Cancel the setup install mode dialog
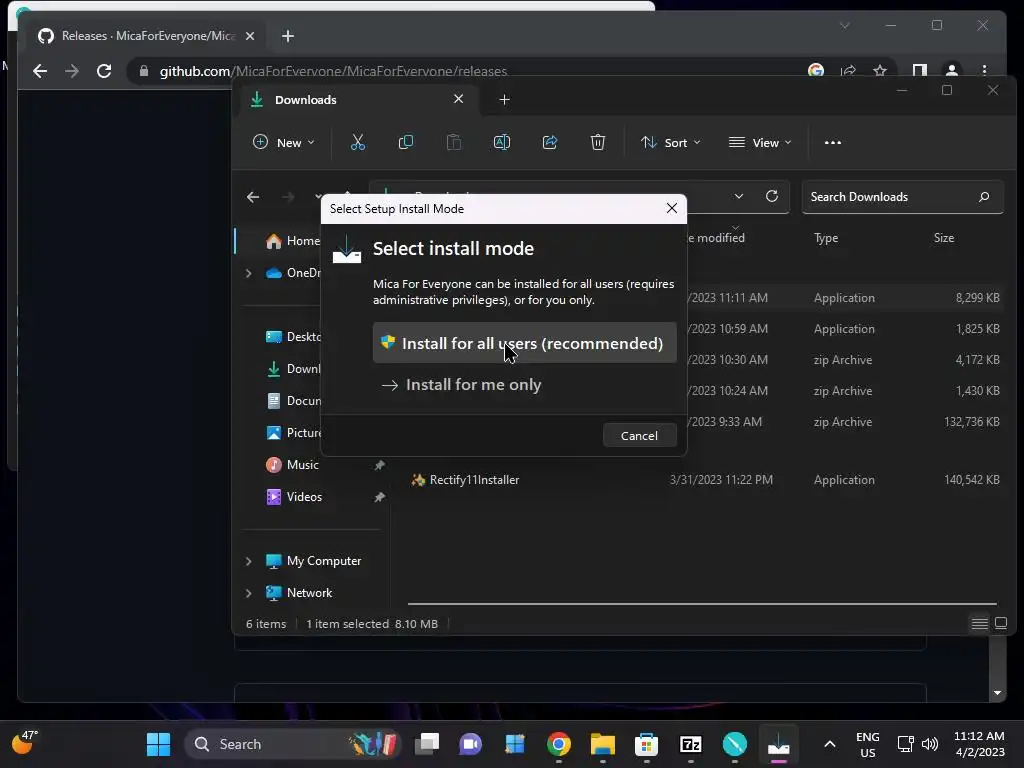The image size is (1024, 768). (639, 436)
